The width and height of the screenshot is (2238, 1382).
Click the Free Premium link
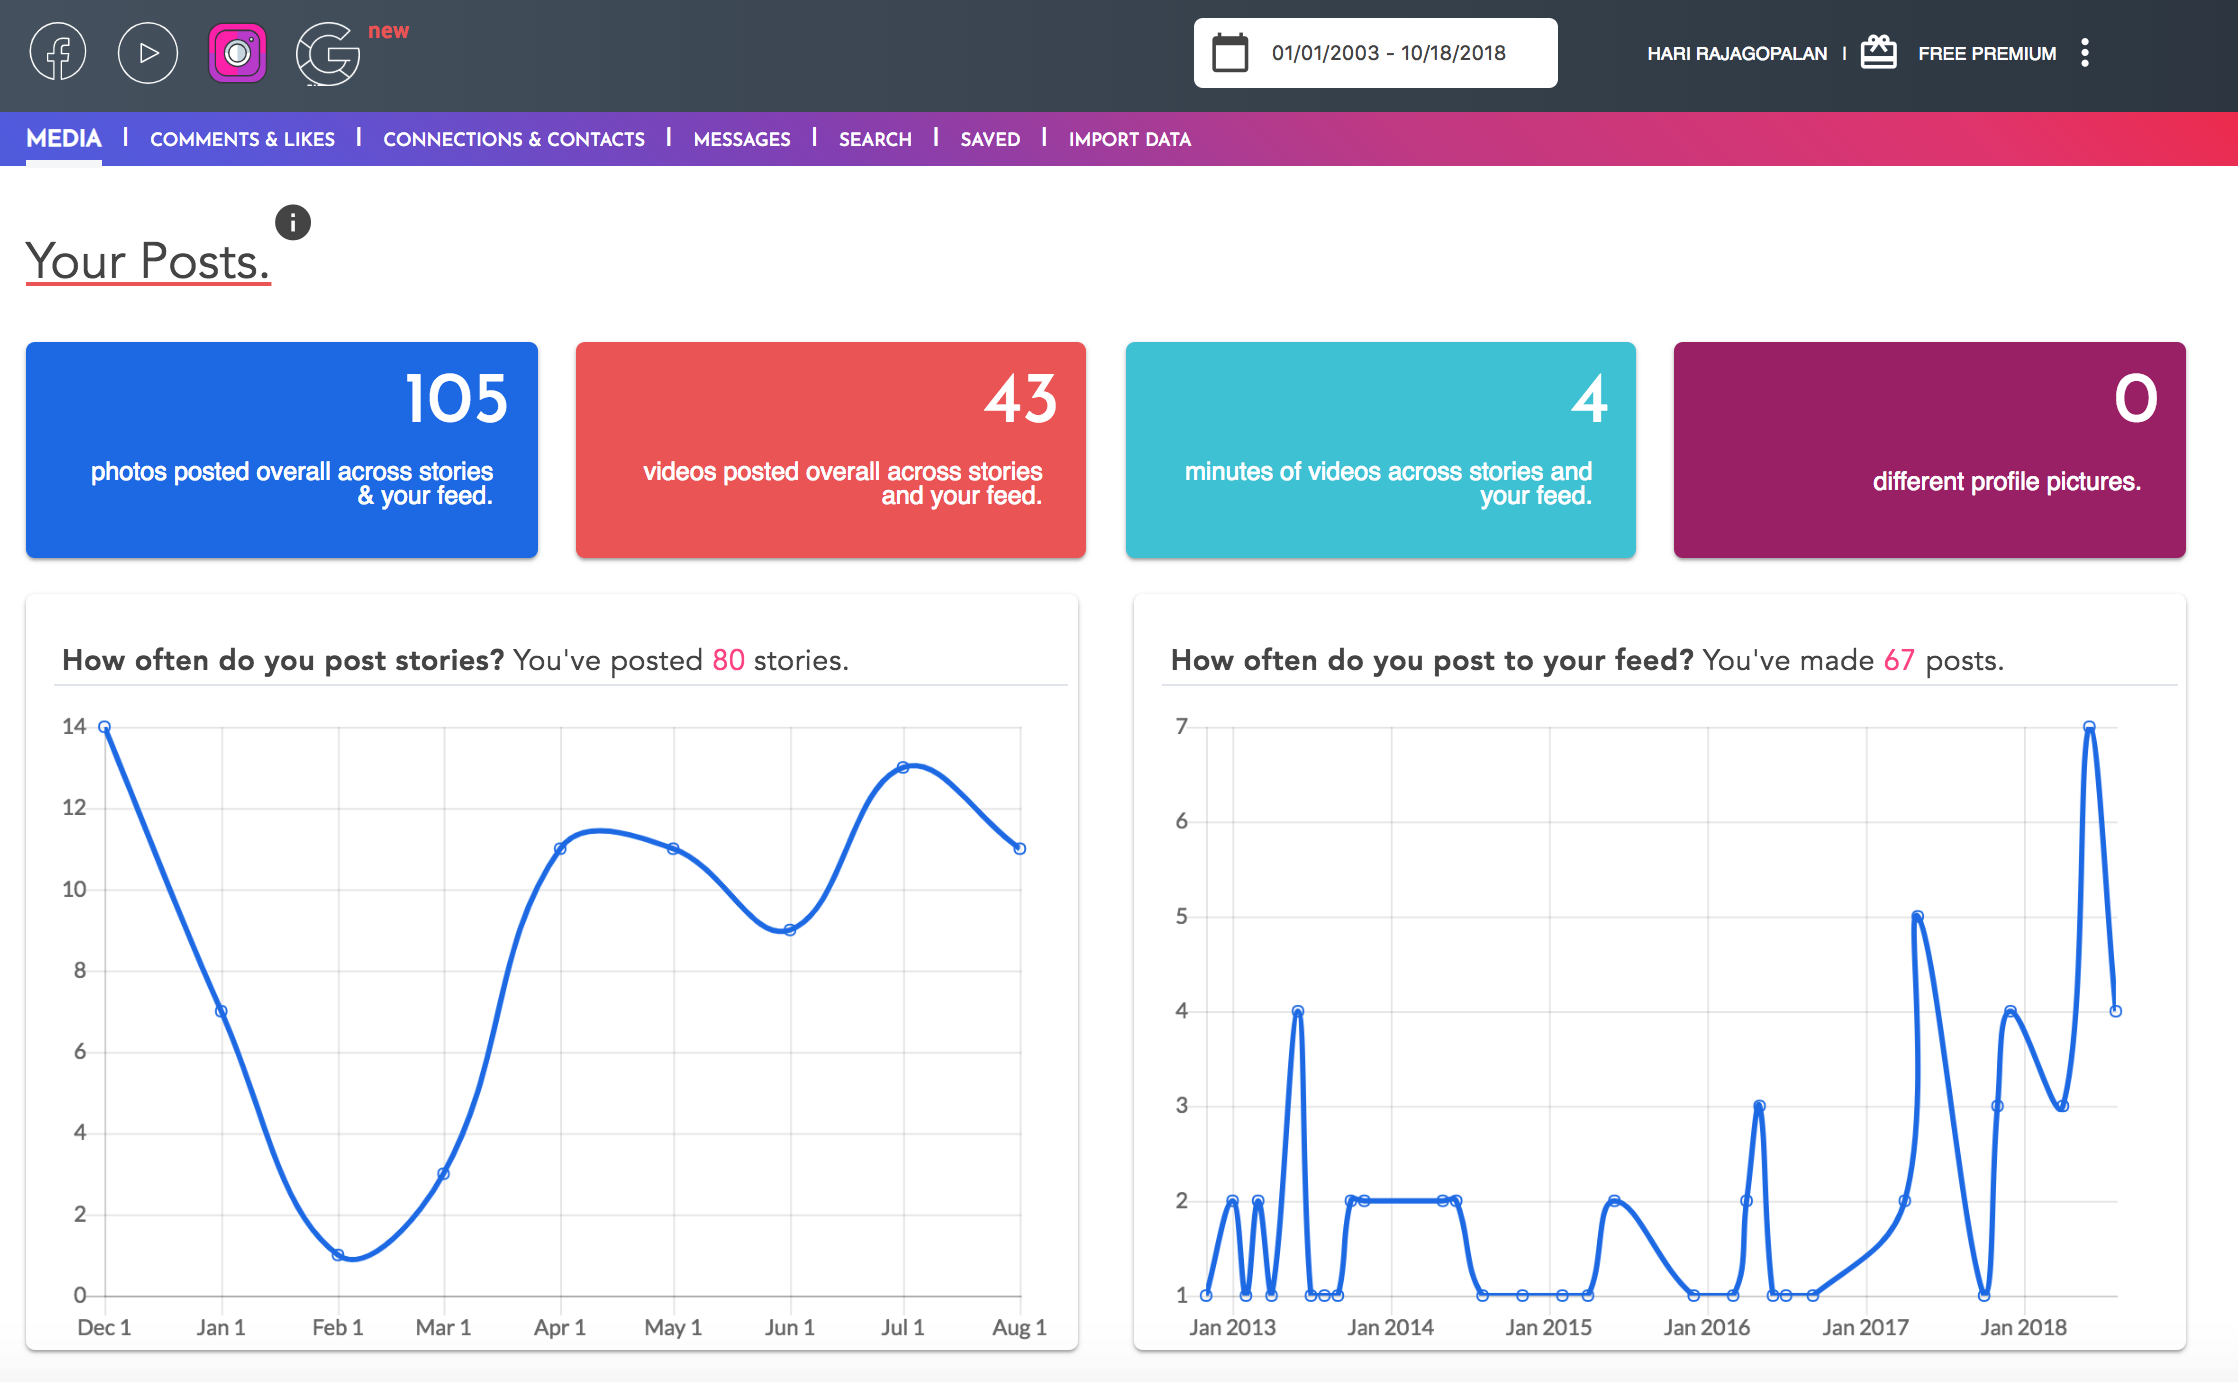(x=1987, y=53)
